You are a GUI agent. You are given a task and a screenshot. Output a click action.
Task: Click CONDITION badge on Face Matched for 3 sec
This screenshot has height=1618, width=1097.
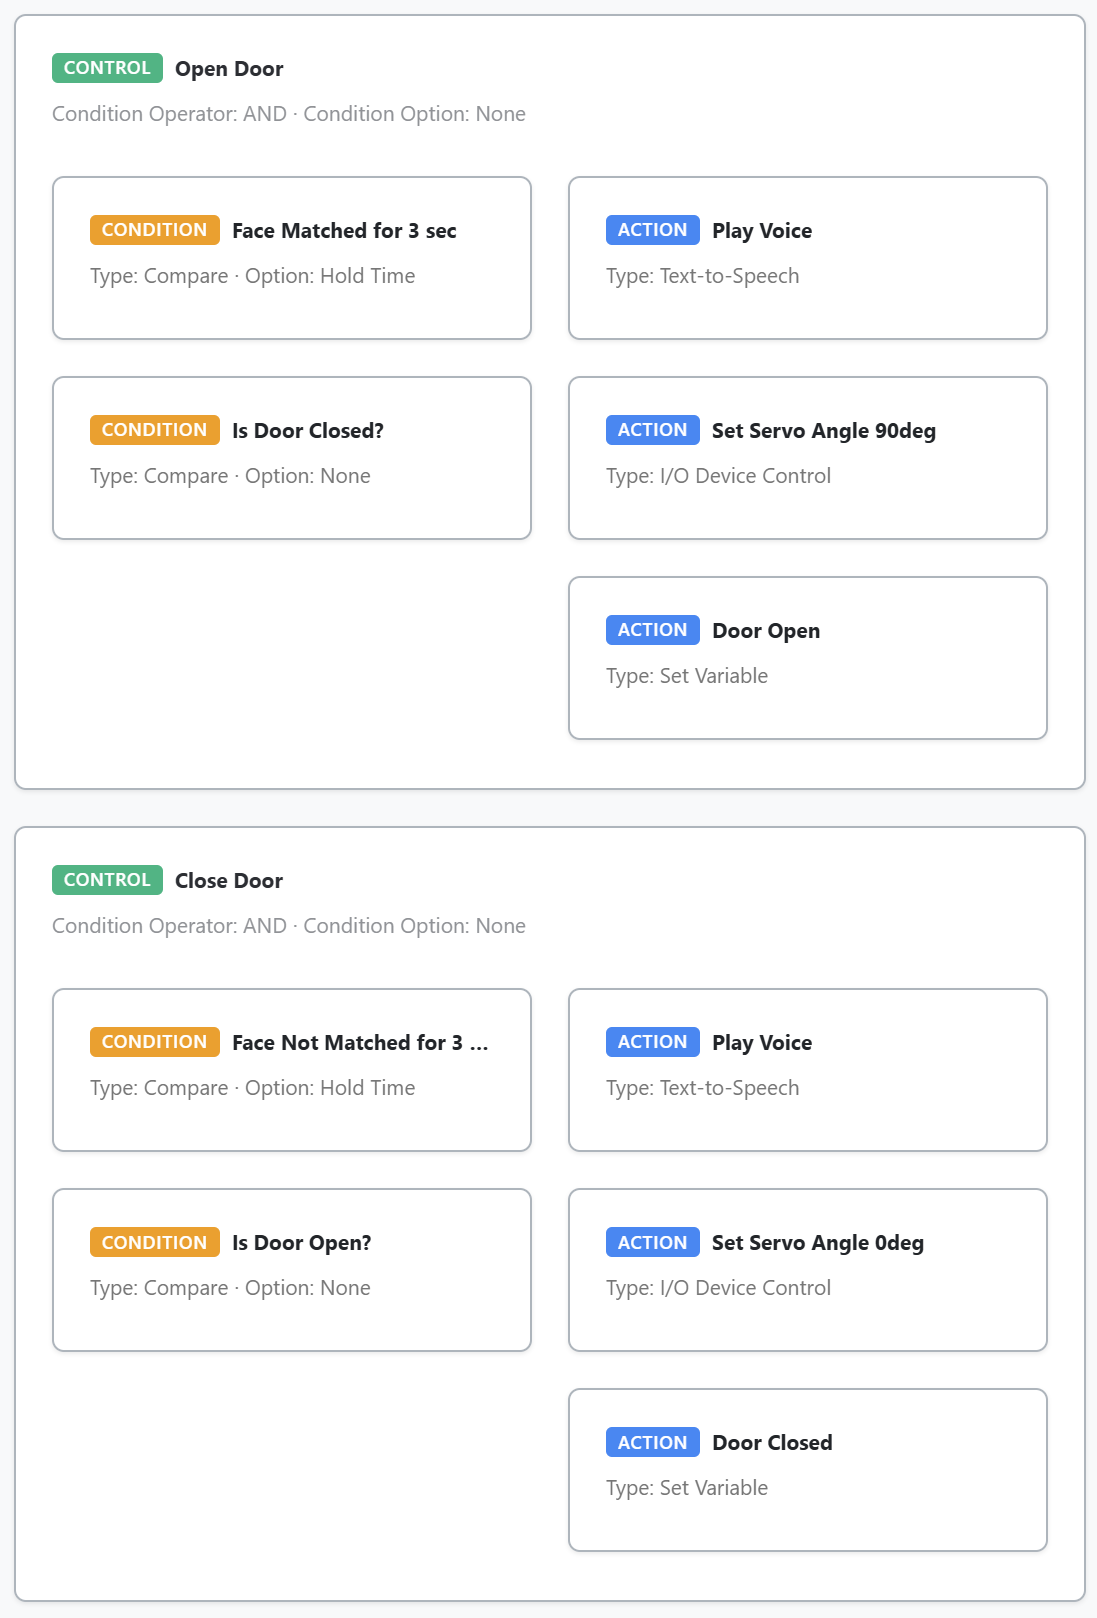[x=154, y=230]
